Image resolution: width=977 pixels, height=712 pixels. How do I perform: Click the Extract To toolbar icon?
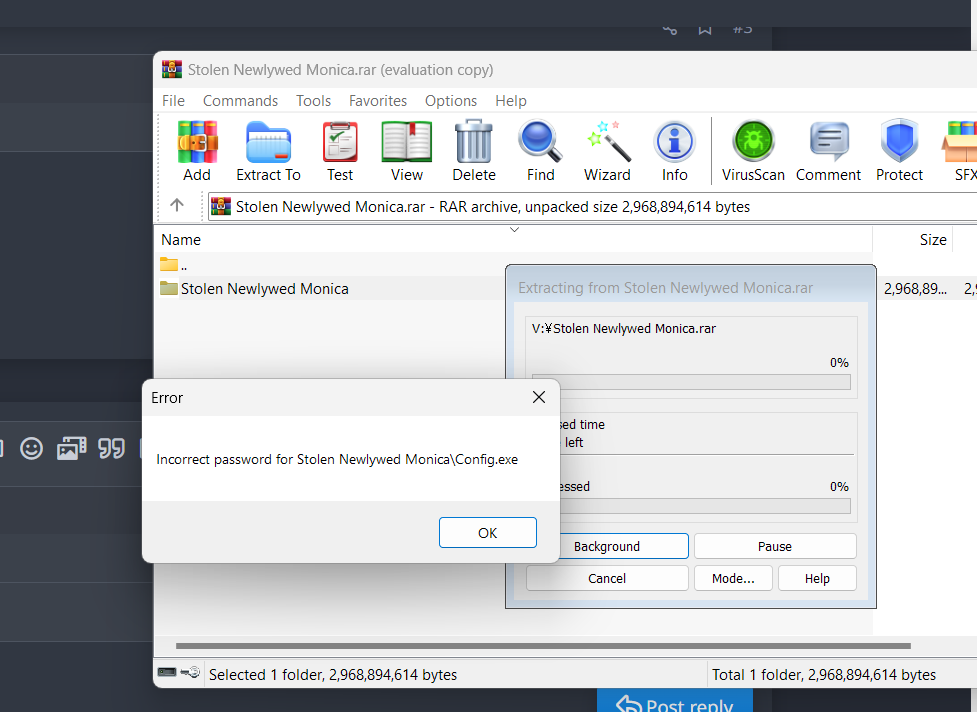click(x=268, y=142)
